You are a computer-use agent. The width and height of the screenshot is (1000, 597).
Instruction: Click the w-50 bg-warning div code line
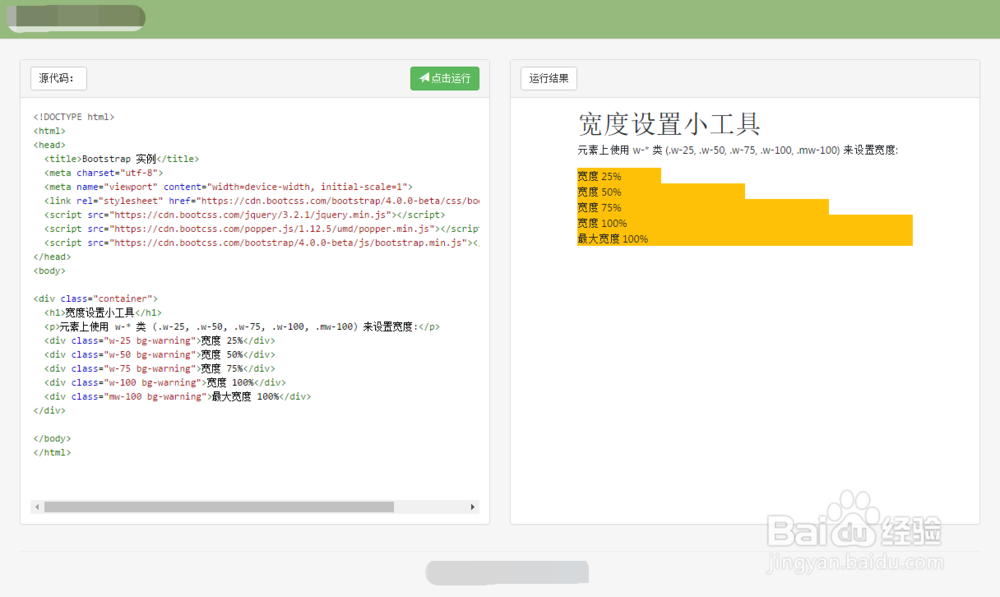(x=160, y=355)
